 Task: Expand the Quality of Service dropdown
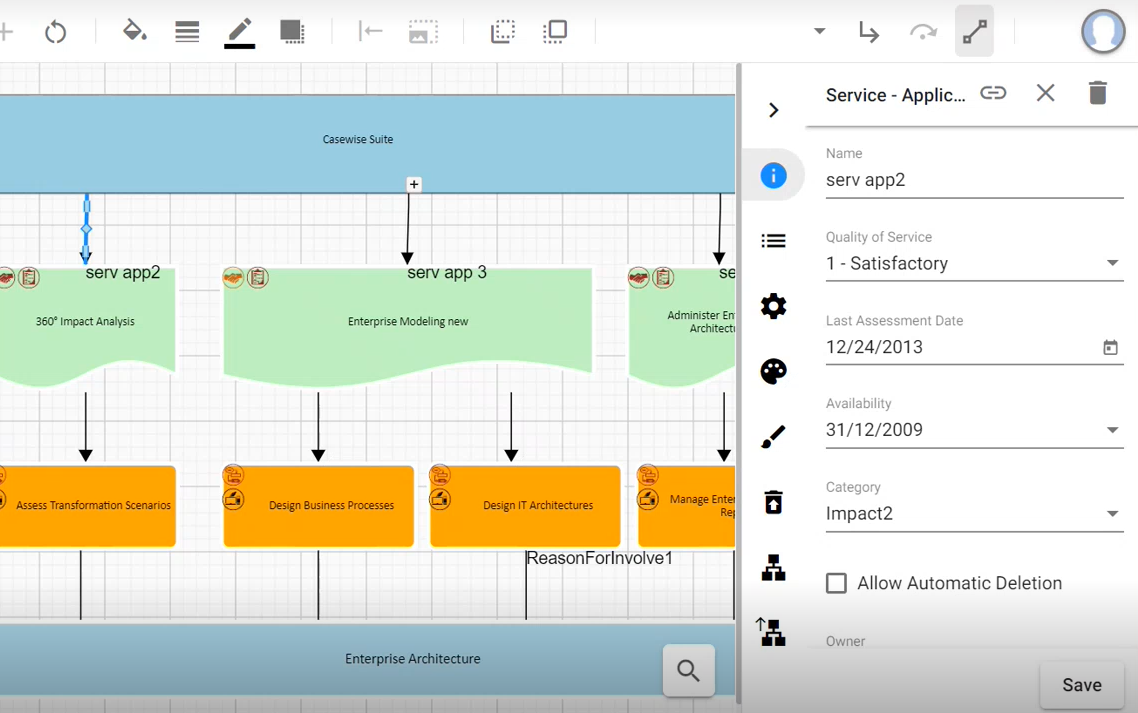[1112, 263]
